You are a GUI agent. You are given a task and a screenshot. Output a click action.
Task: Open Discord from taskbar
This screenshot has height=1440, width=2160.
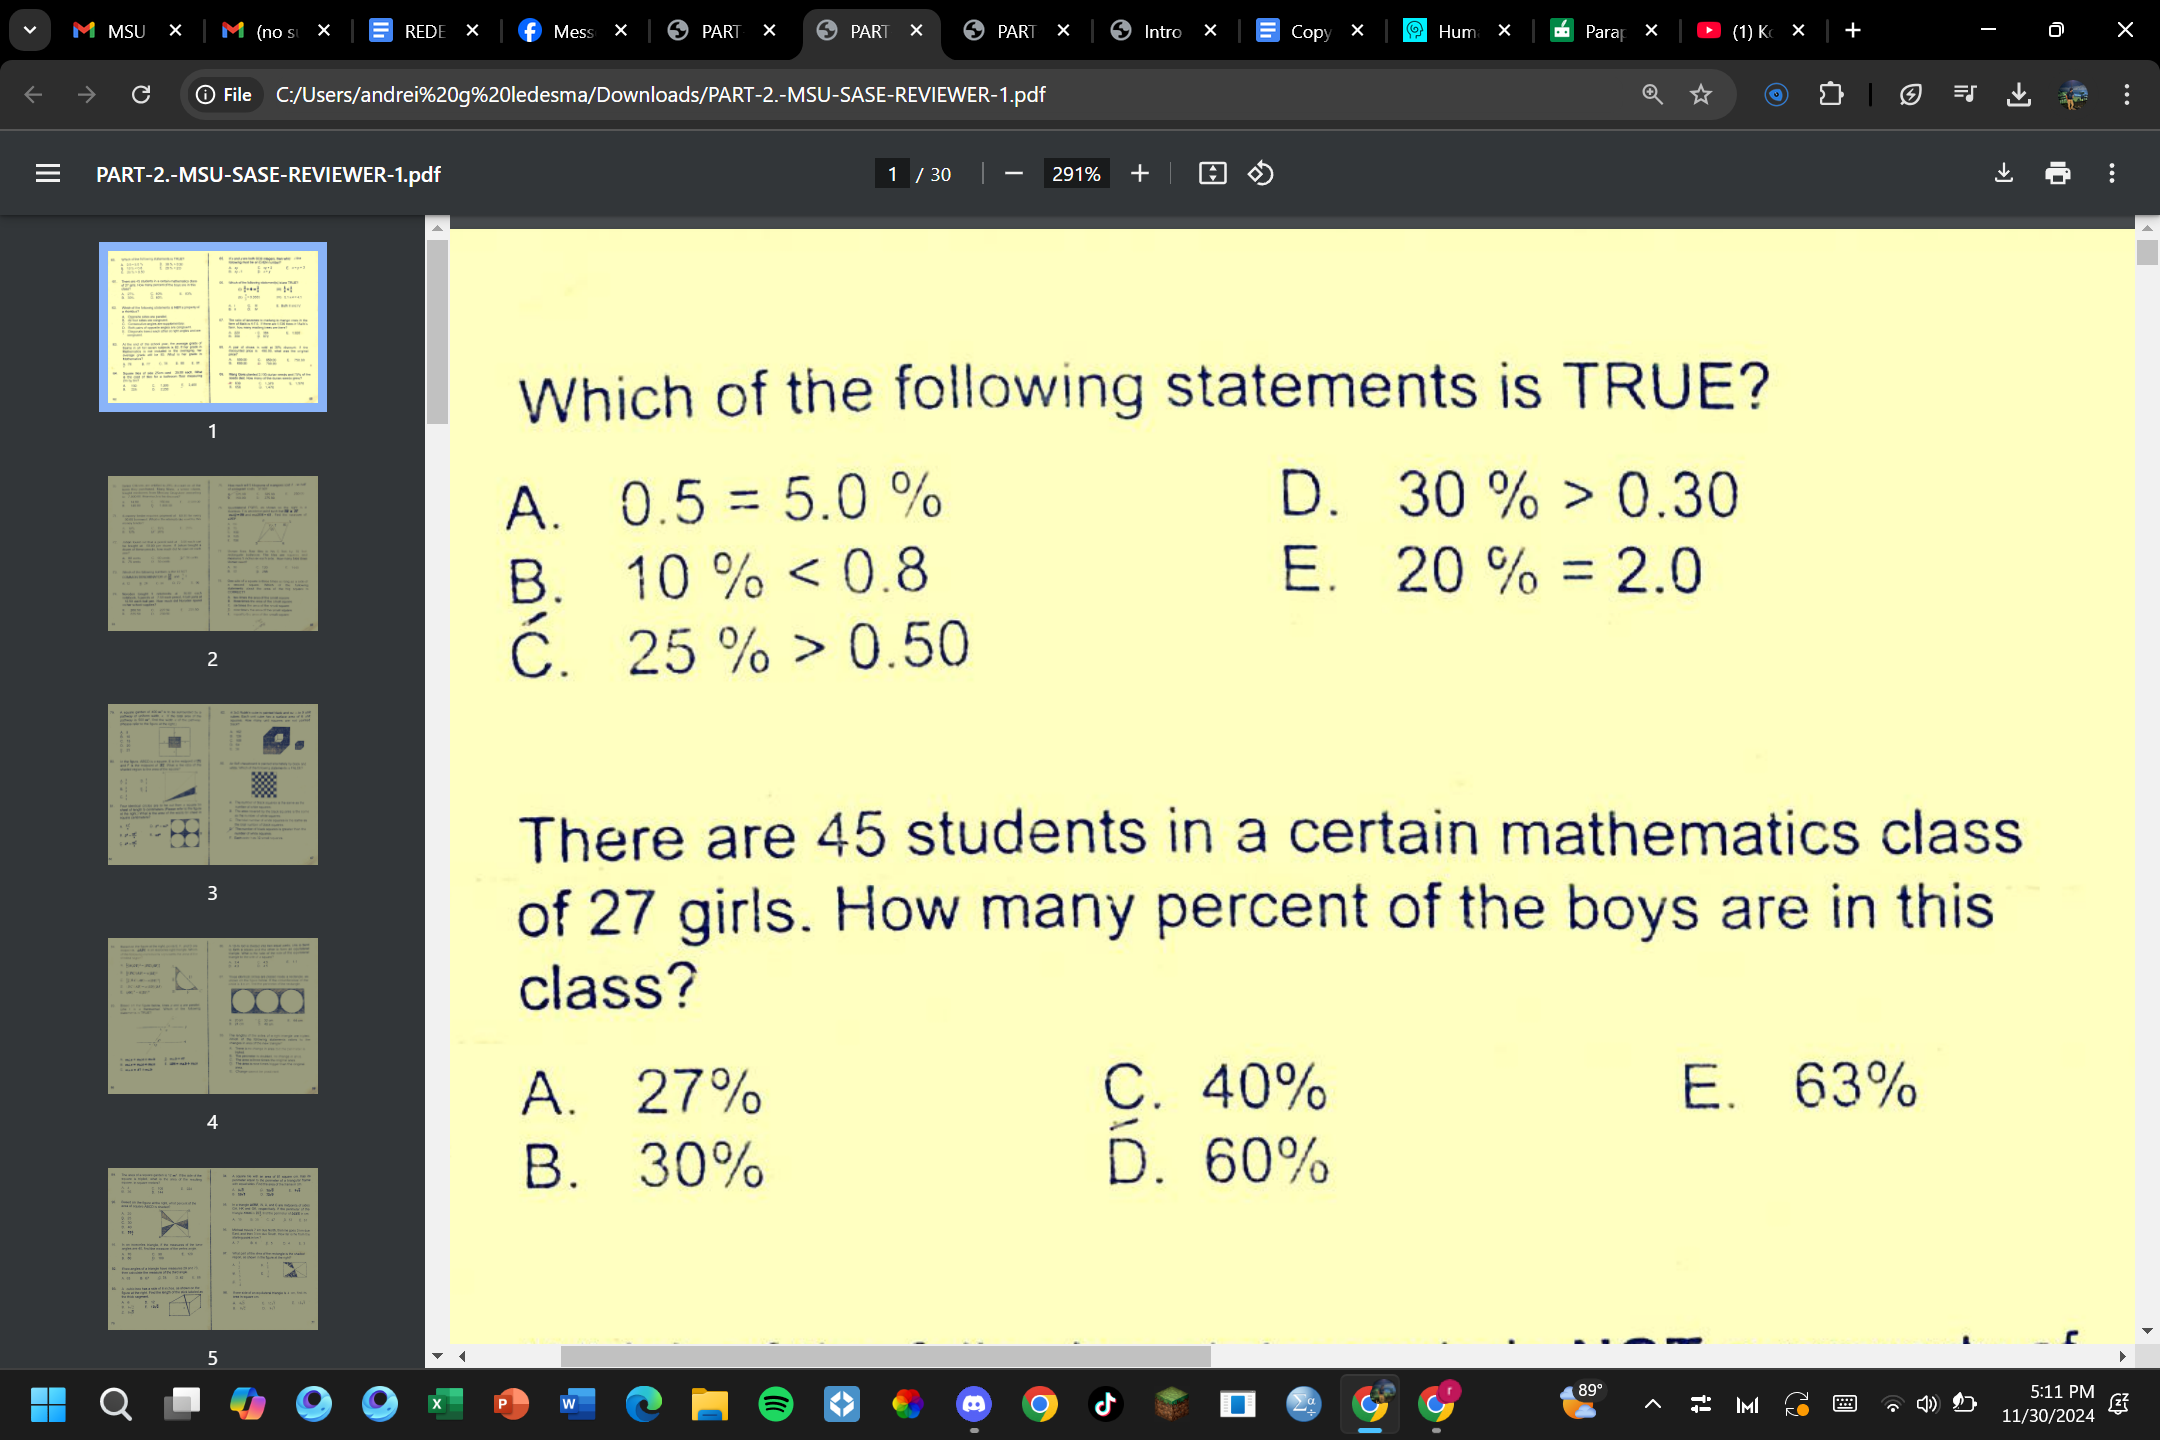click(x=974, y=1405)
